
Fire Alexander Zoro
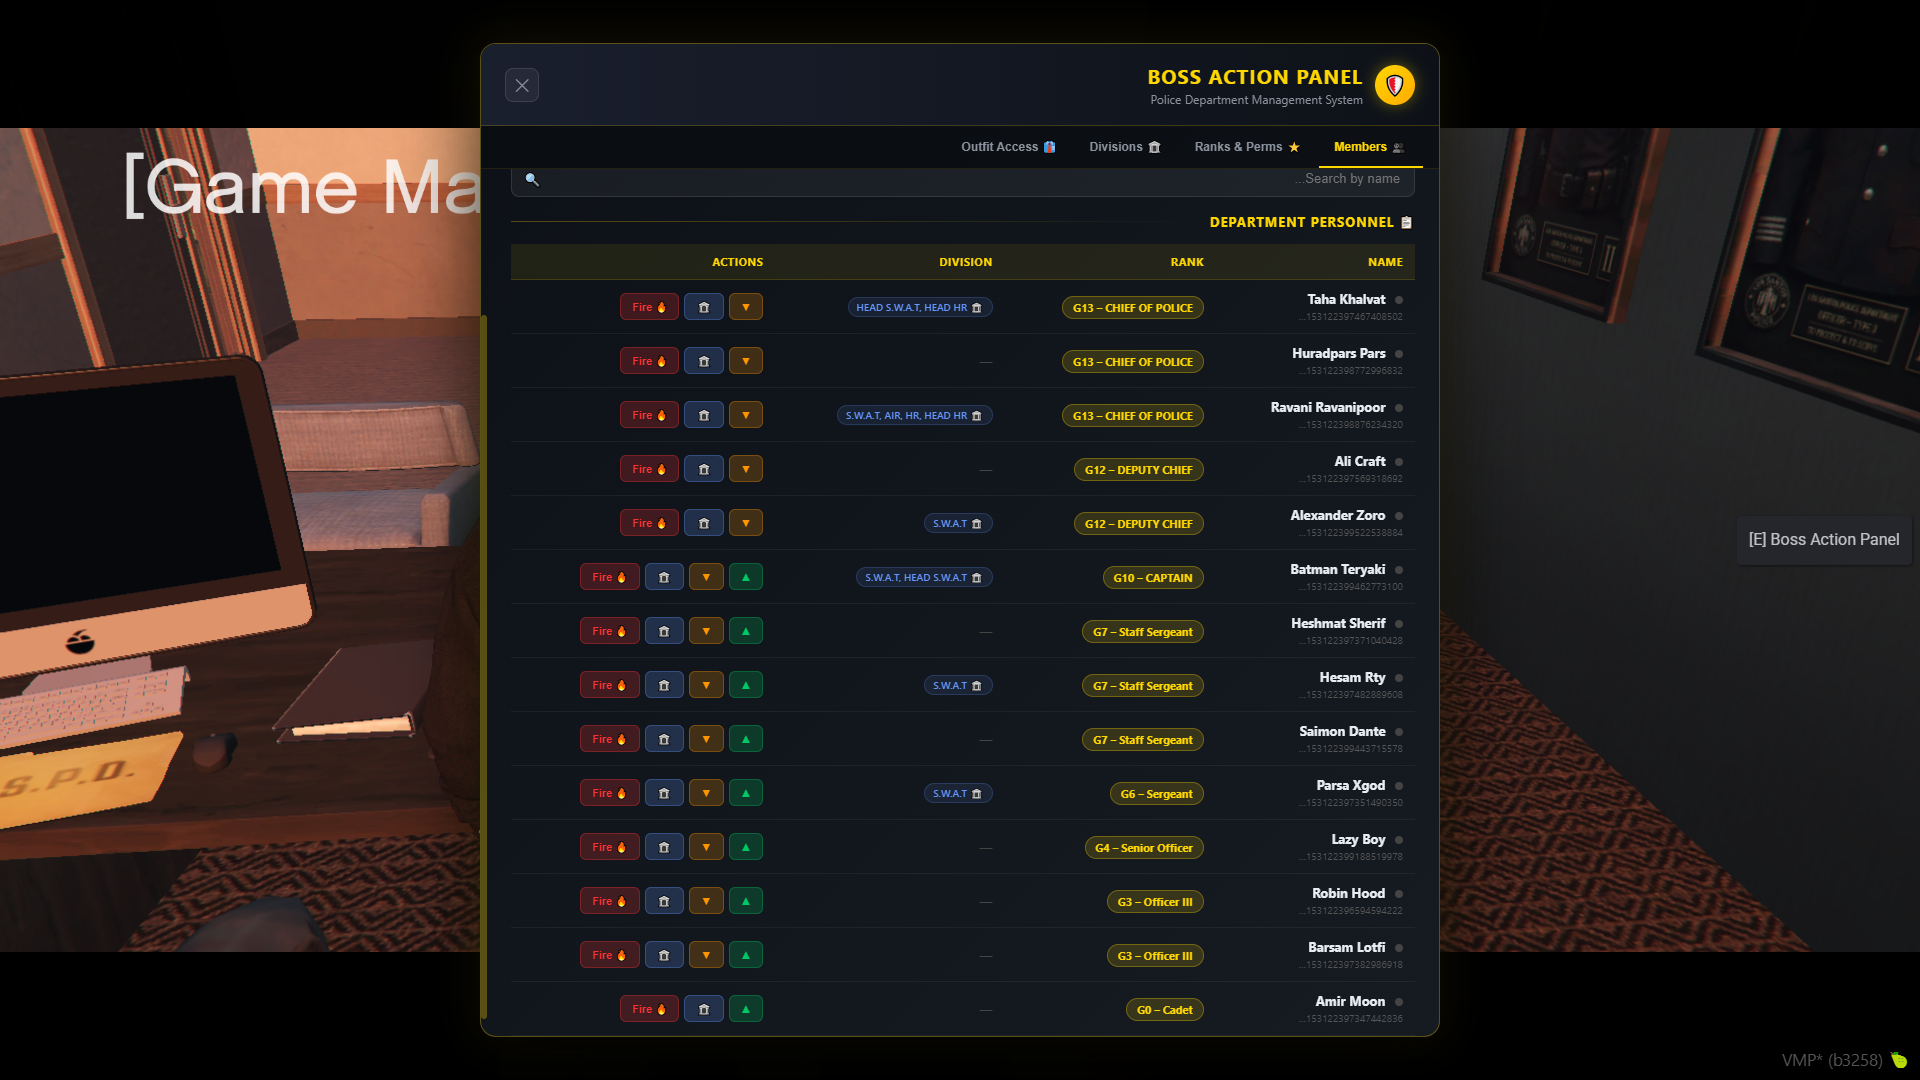click(x=649, y=523)
